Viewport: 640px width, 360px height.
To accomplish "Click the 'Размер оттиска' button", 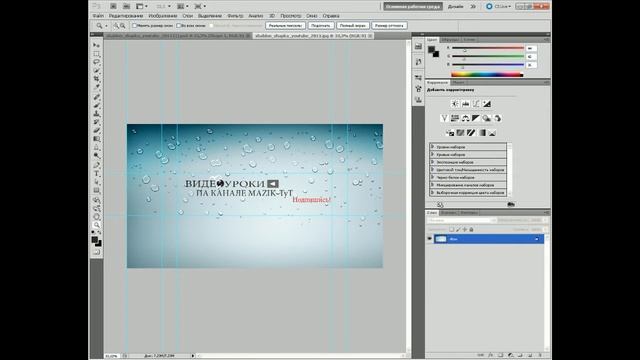I will click(389, 25).
